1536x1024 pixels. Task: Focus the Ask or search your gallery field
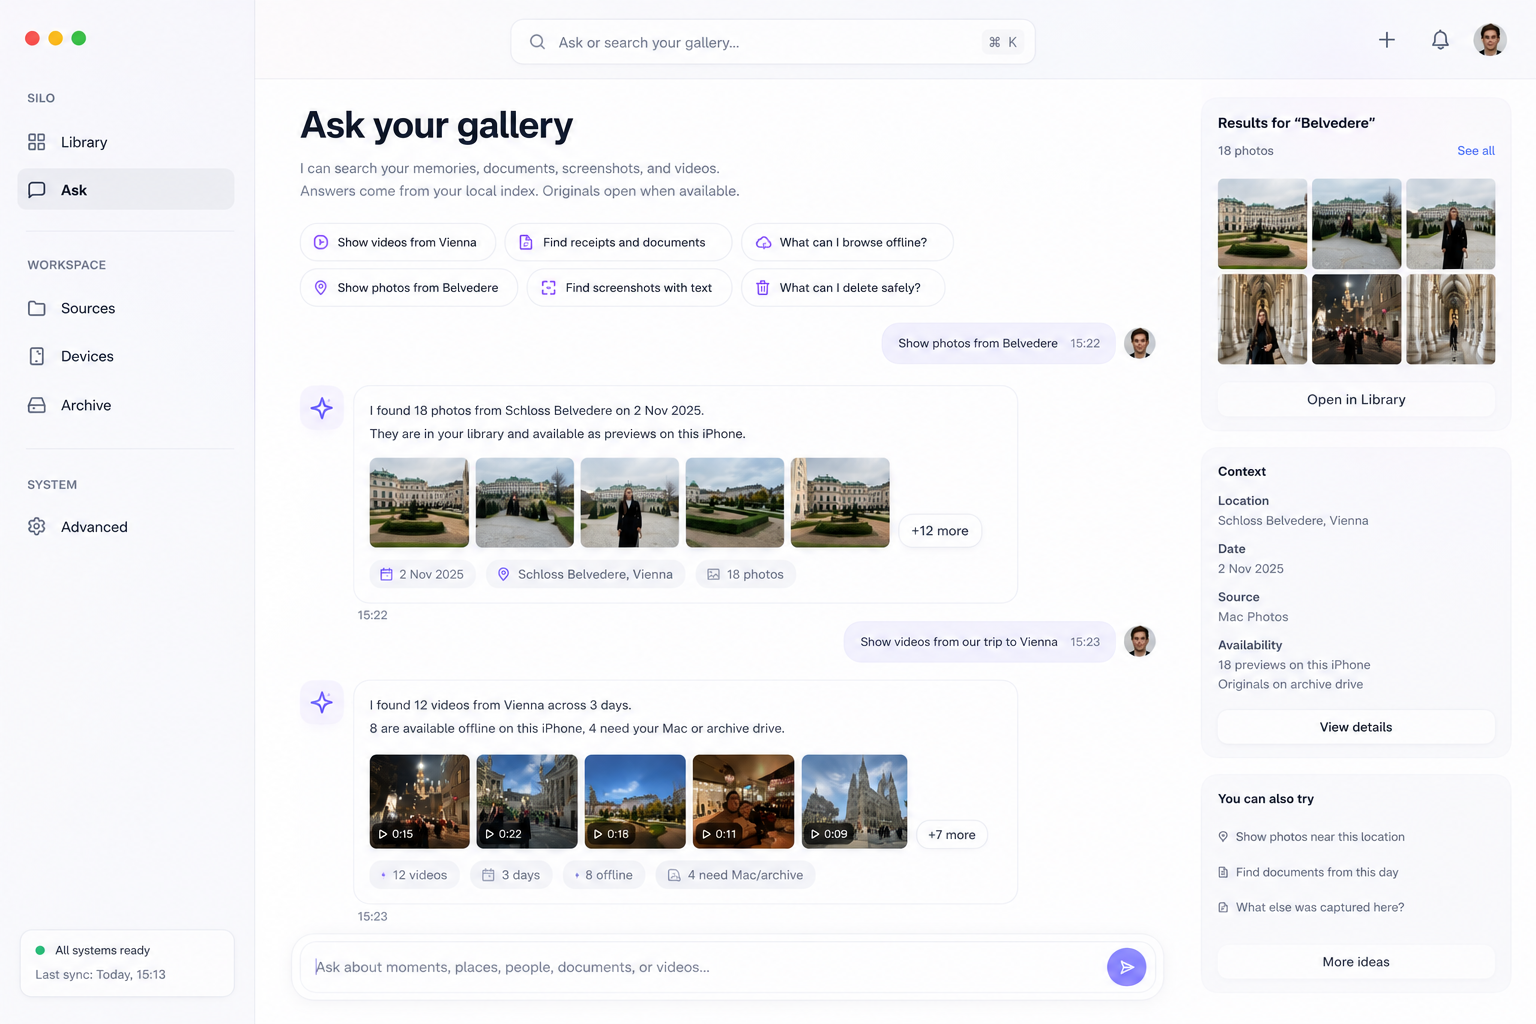(x=772, y=42)
